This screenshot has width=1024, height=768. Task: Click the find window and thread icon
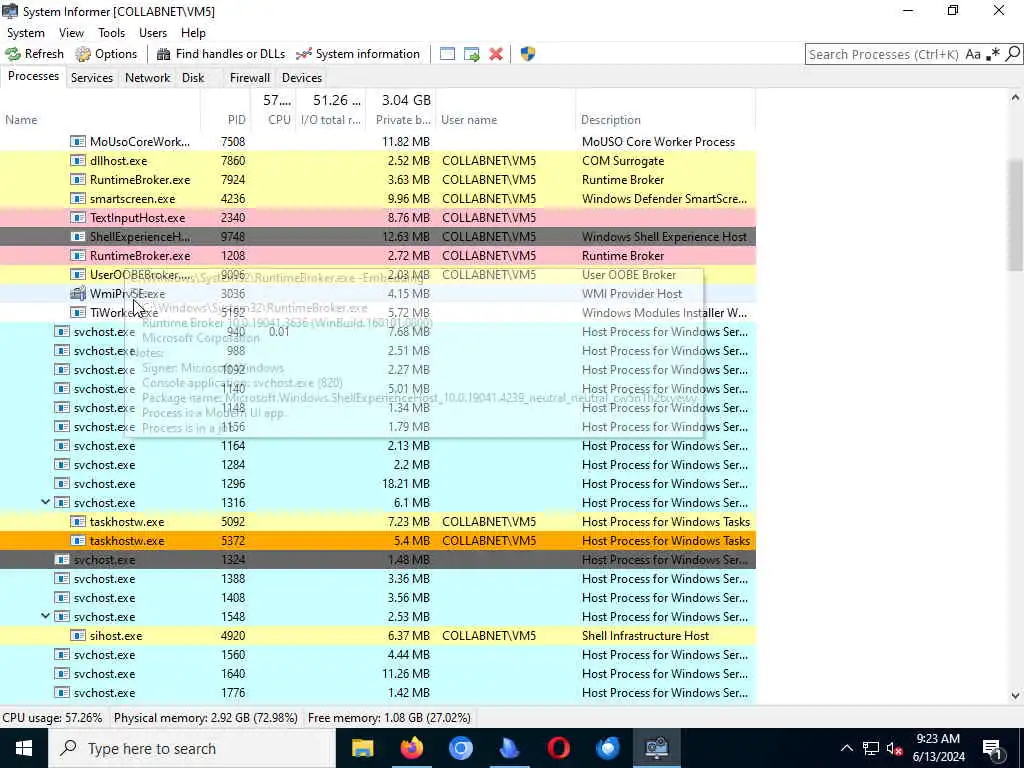click(x=472, y=54)
